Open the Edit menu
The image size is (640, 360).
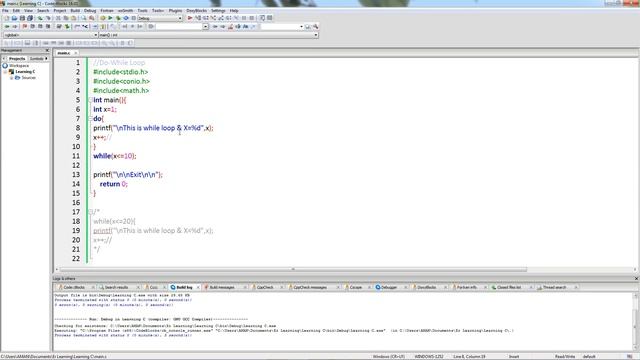tap(16, 11)
